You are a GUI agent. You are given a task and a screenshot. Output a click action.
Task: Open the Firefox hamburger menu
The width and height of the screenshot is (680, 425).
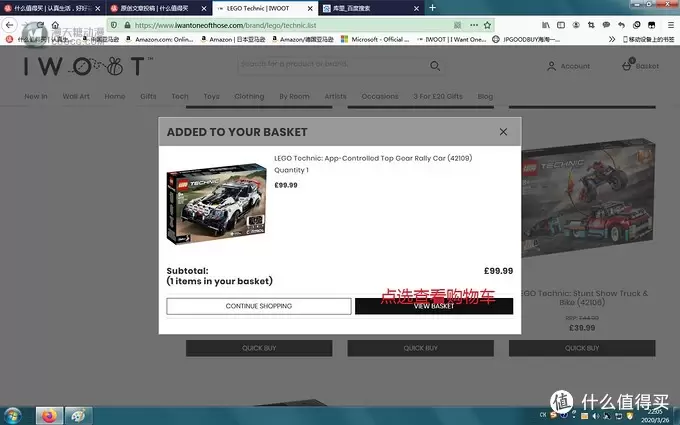click(670, 25)
